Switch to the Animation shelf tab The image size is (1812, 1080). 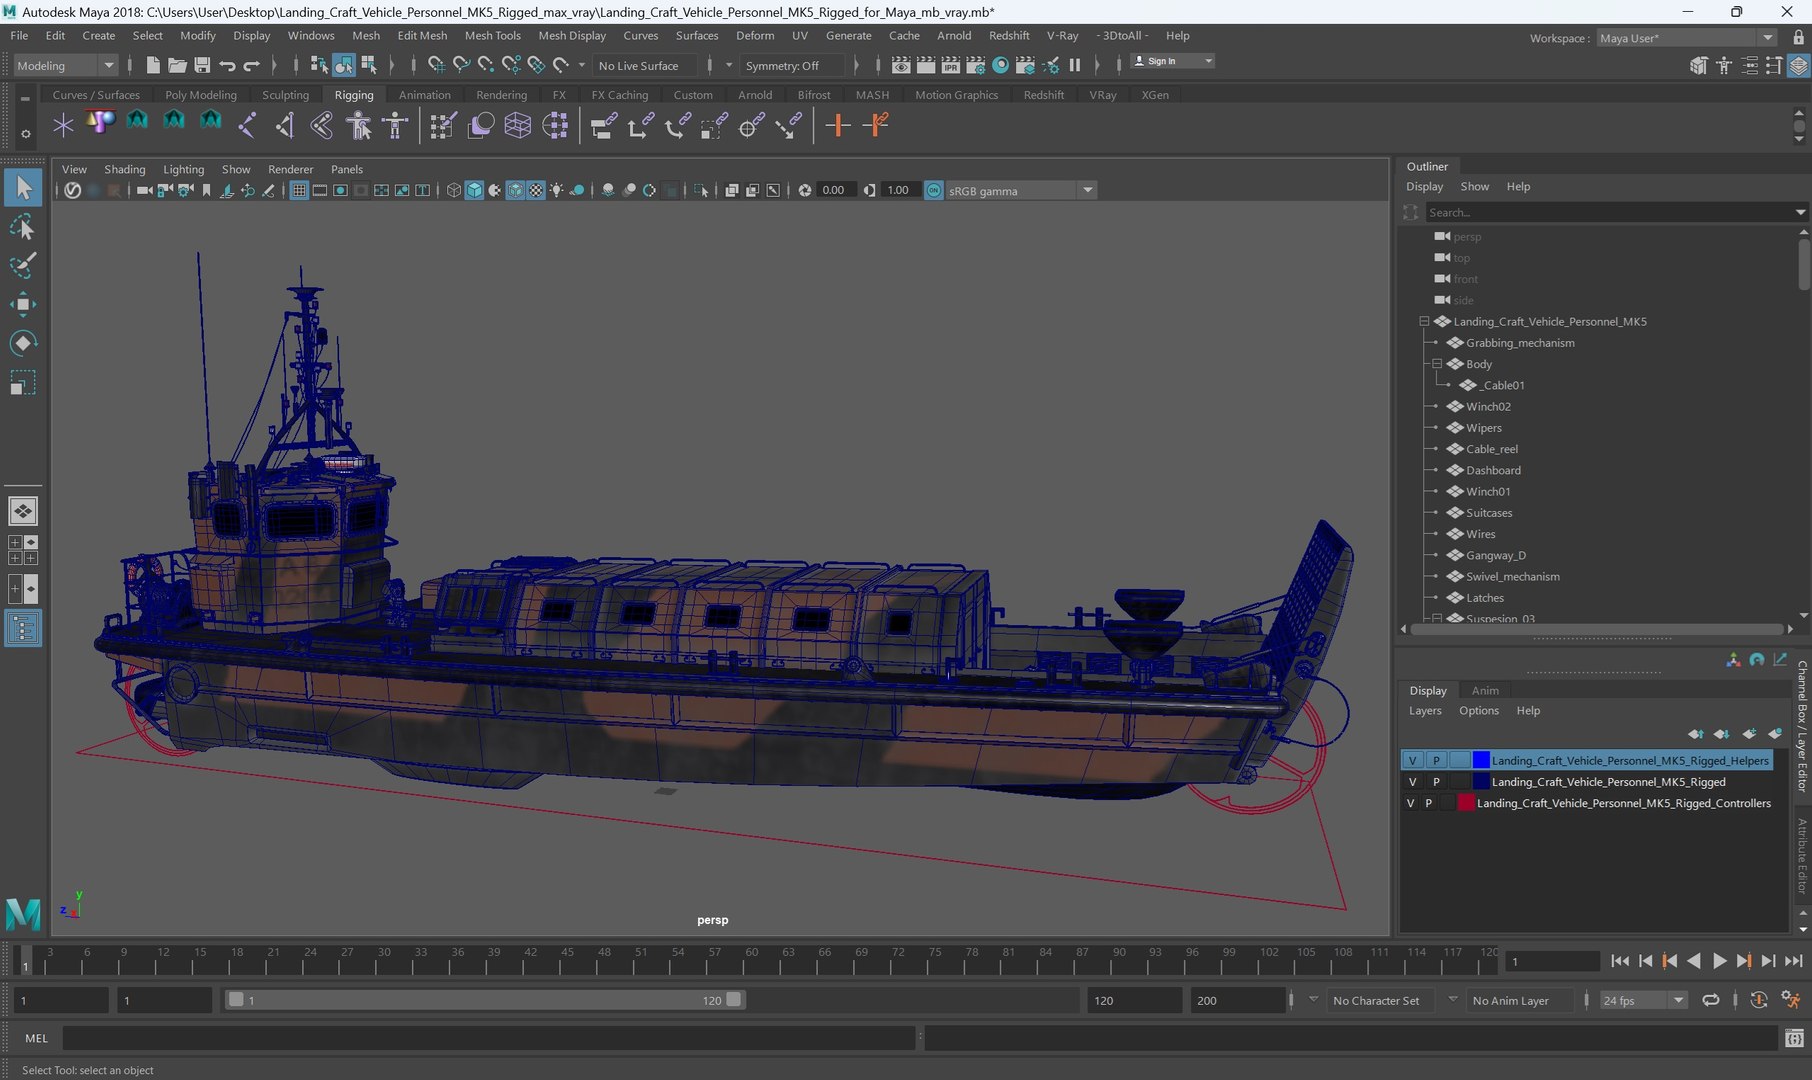[424, 95]
